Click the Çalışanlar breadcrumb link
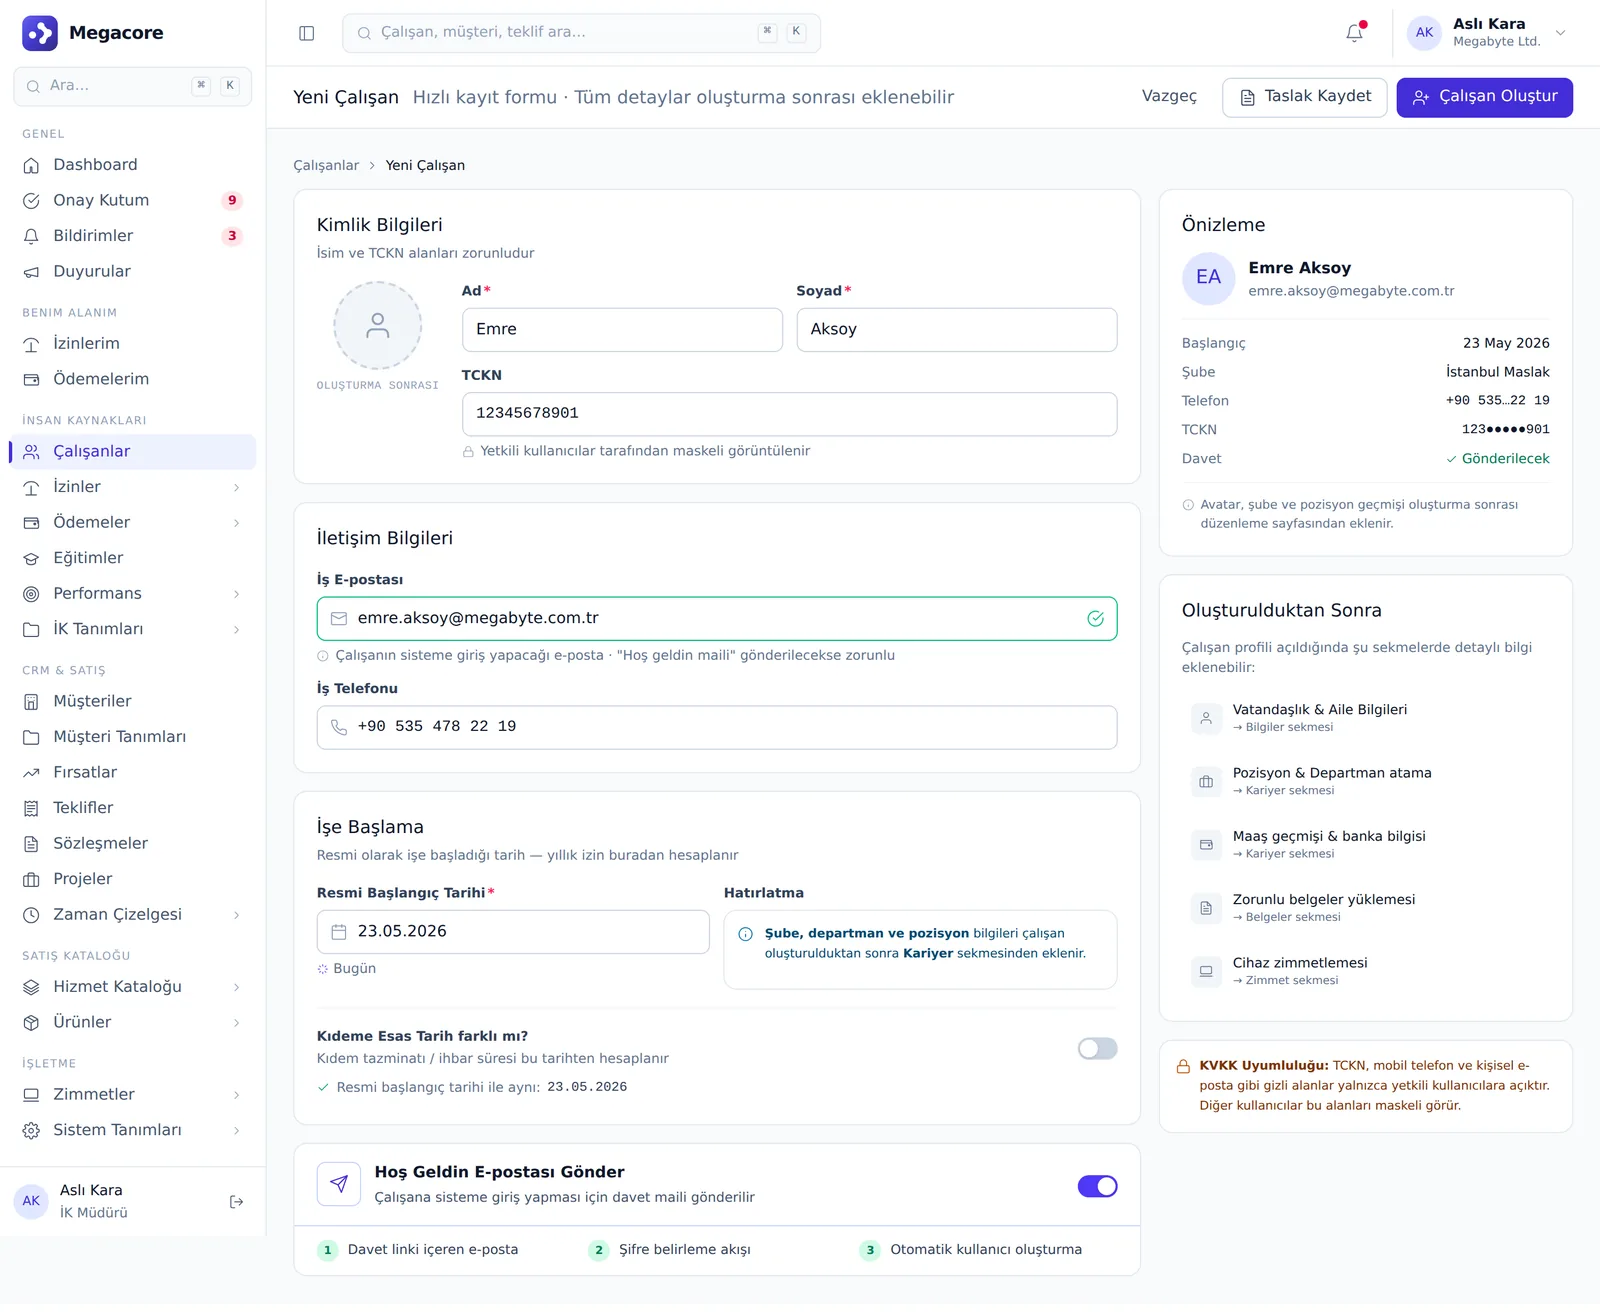The height and width of the screenshot is (1314, 1600). pos(326,166)
